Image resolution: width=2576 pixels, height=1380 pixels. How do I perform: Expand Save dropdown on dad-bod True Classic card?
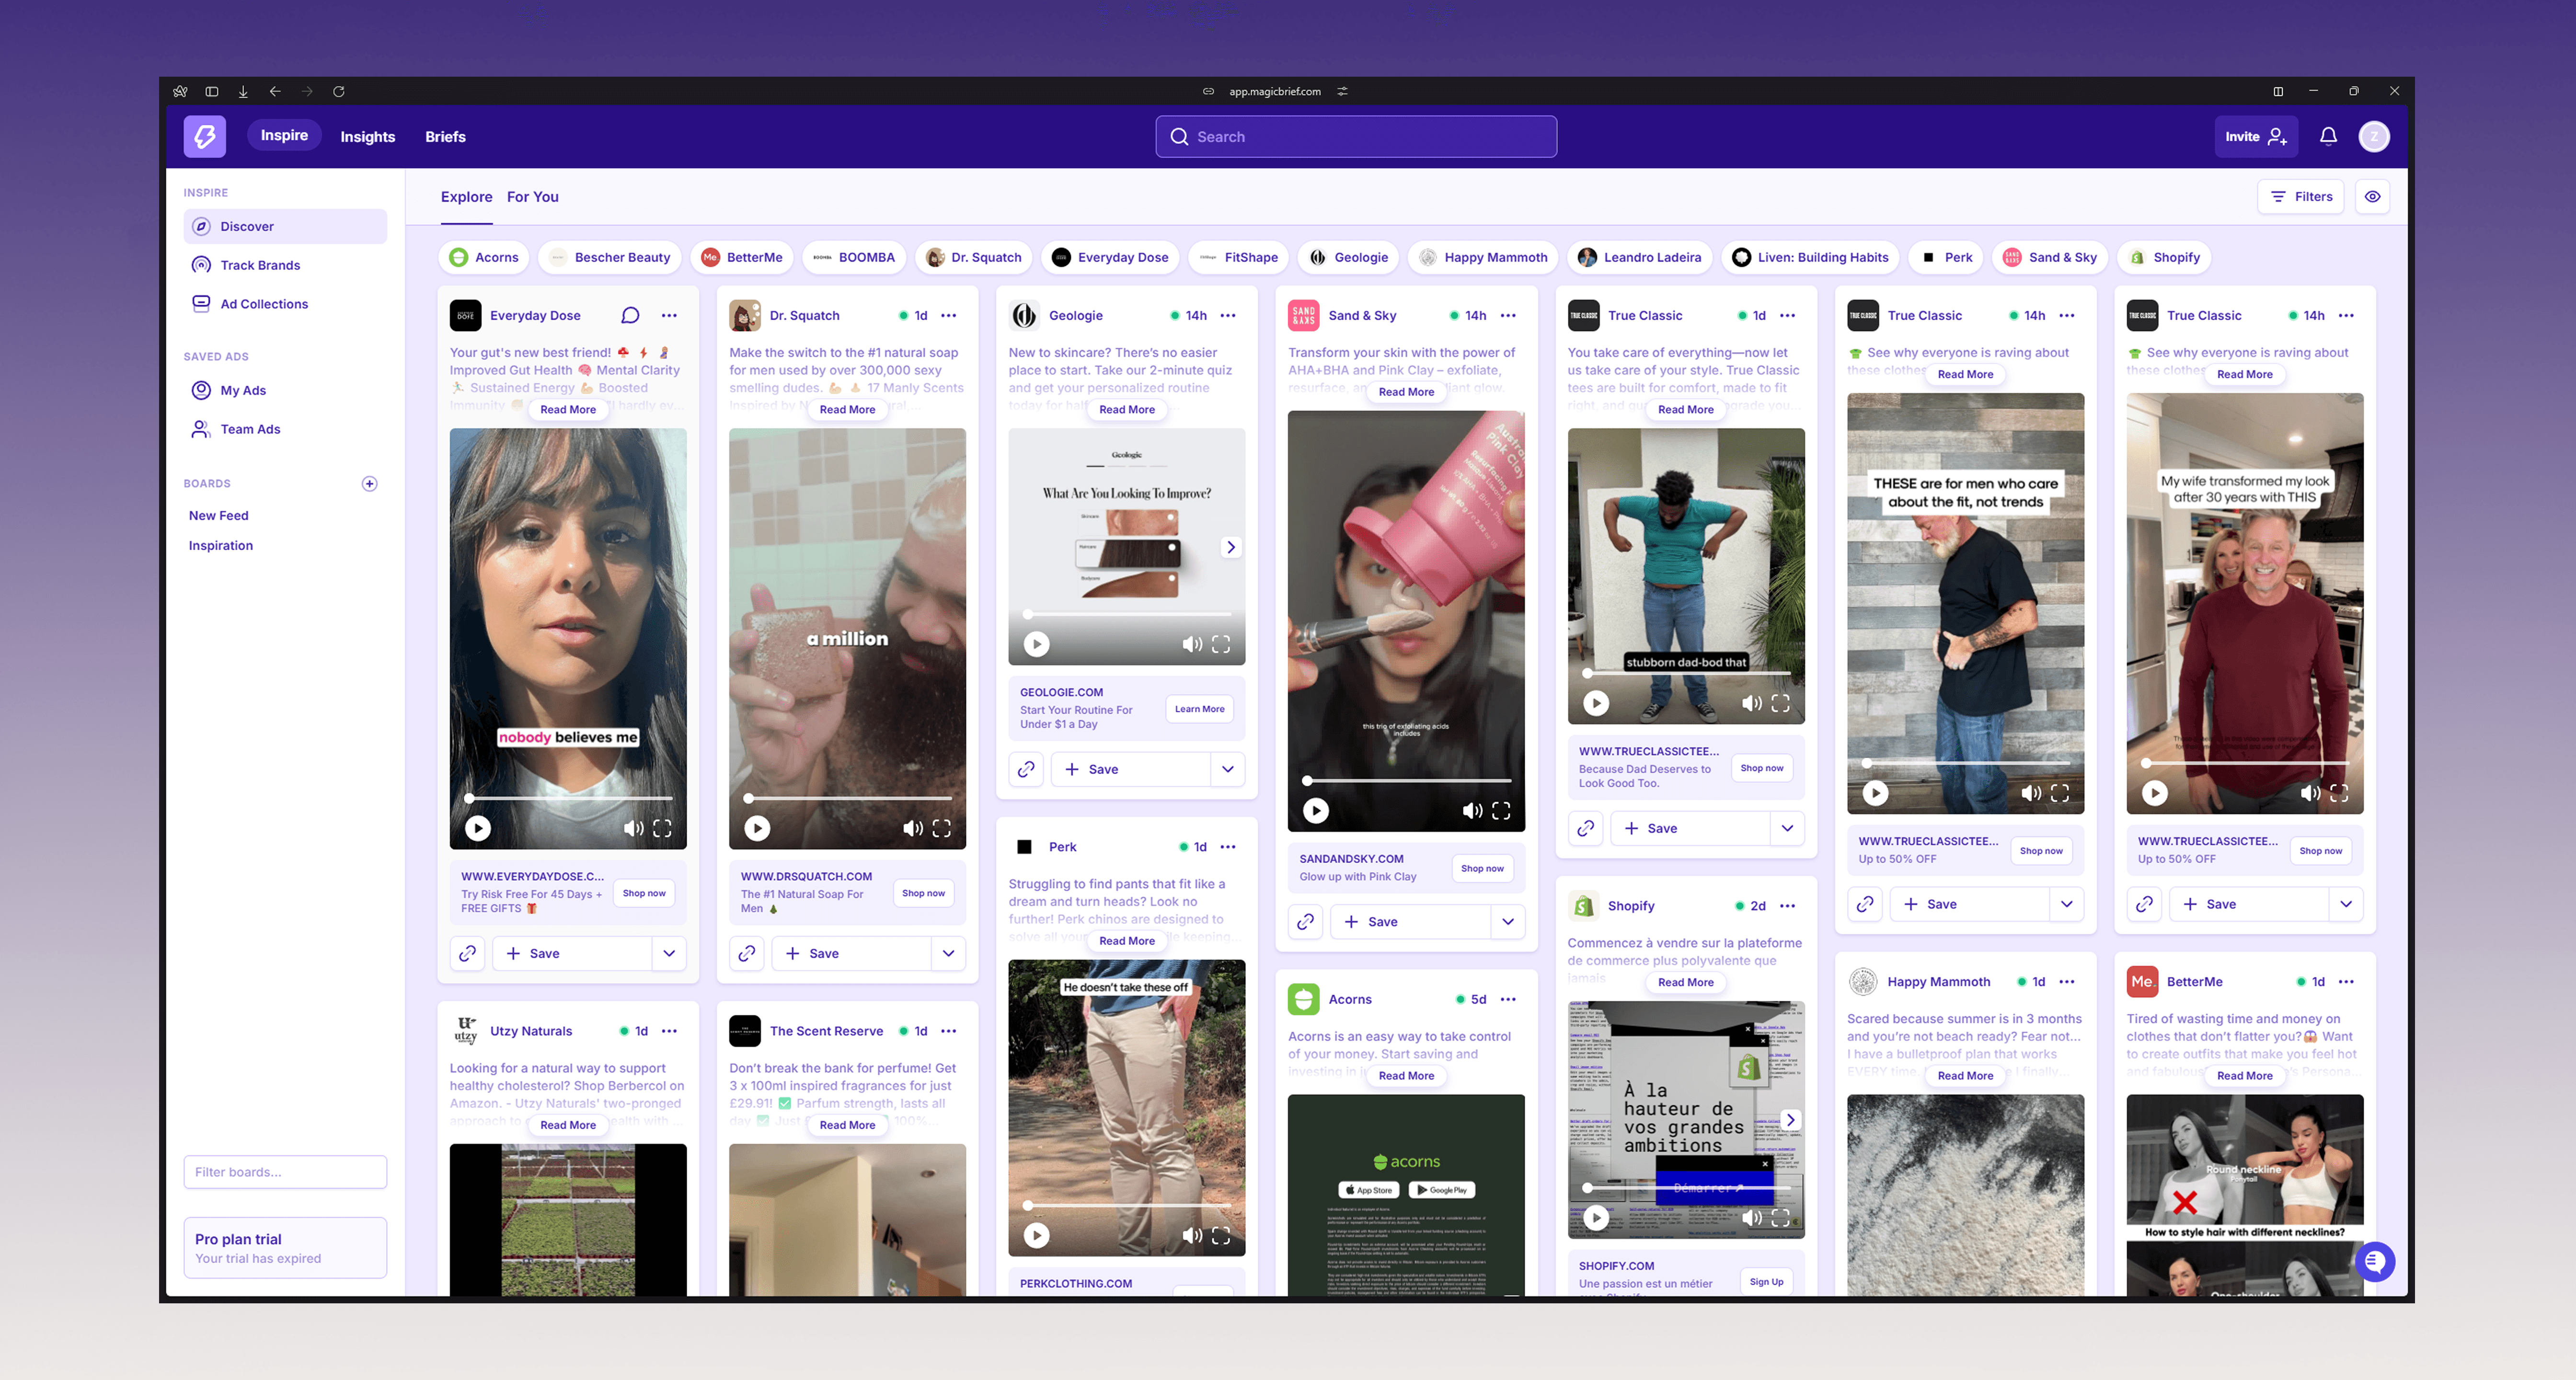[1787, 828]
